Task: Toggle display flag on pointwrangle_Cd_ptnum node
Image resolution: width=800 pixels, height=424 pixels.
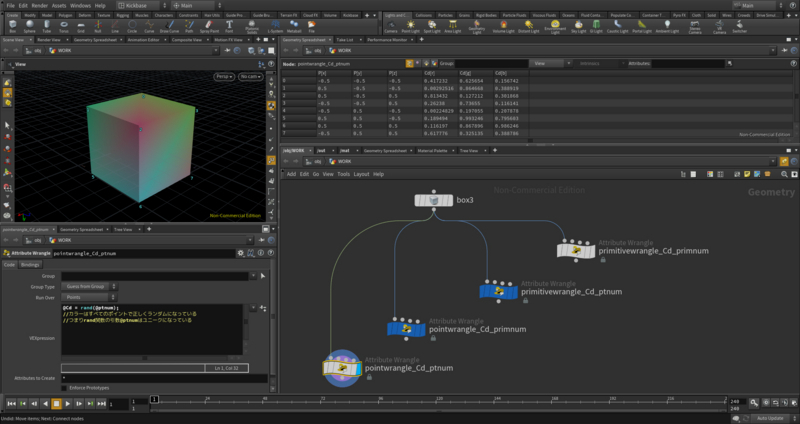Action: tap(358, 368)
